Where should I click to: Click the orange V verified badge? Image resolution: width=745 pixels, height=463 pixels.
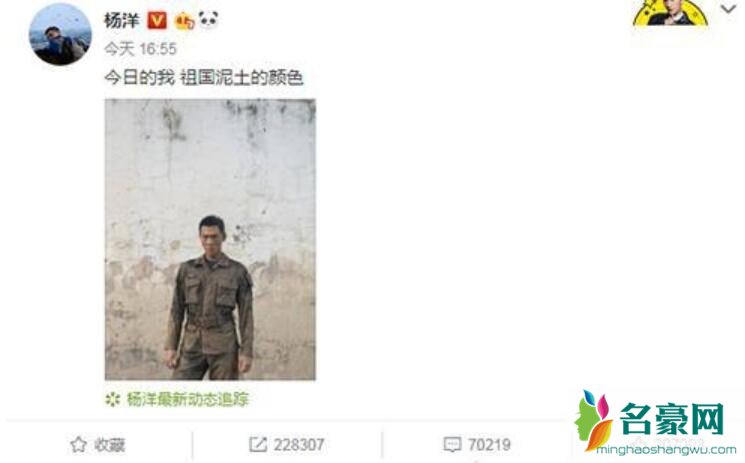tap(157, 20)
